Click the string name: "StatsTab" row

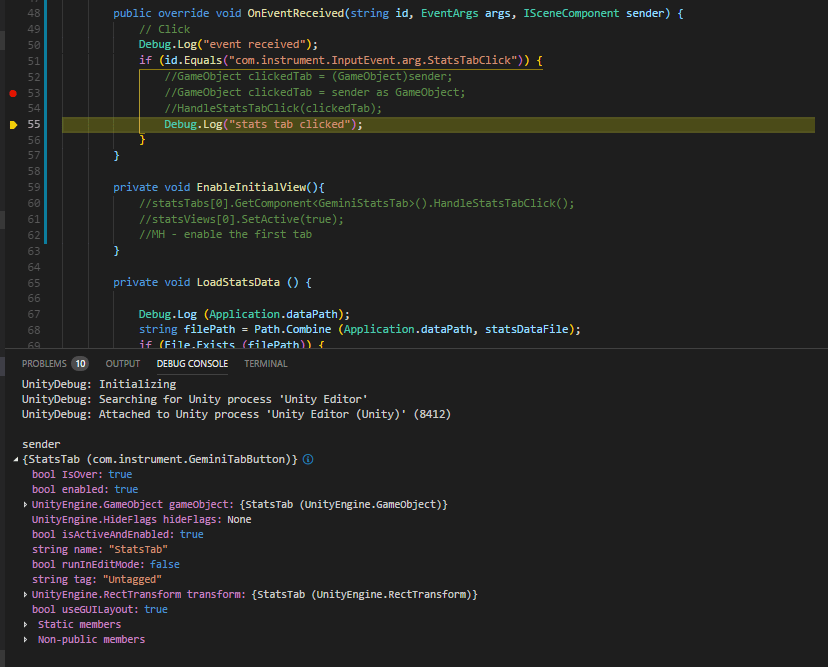coord(100,549)
